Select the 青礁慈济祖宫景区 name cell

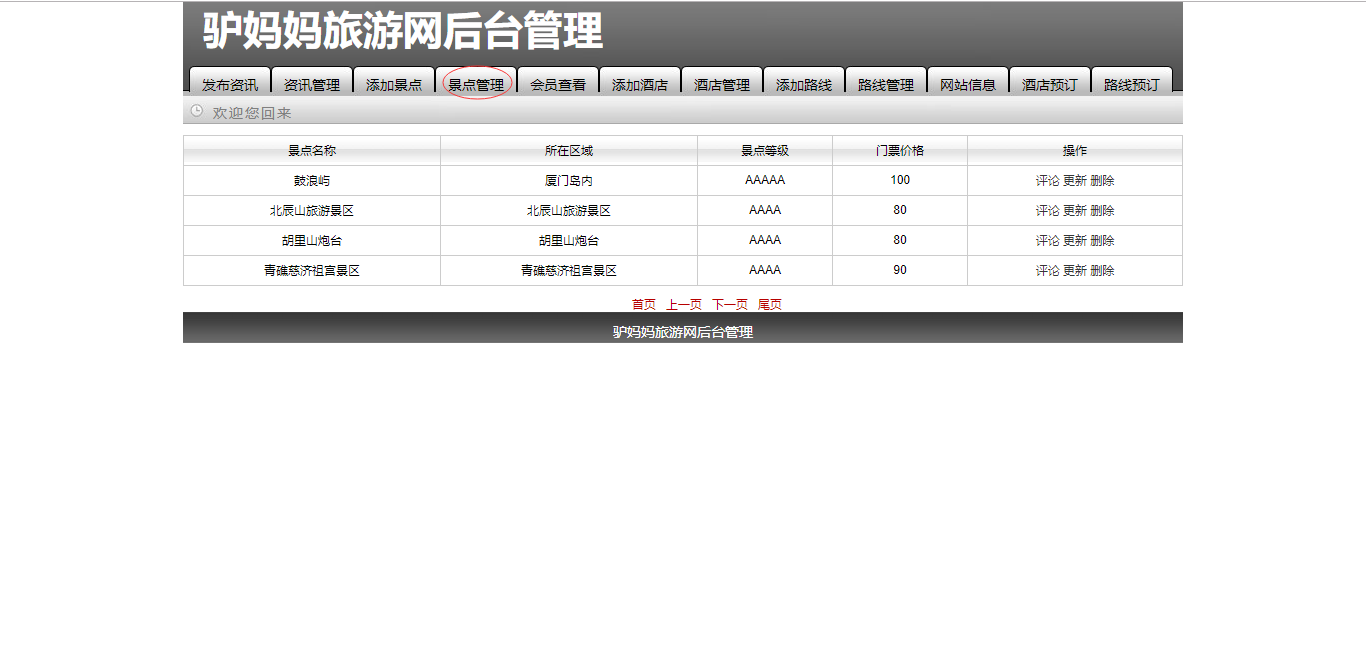coord(312,271)
